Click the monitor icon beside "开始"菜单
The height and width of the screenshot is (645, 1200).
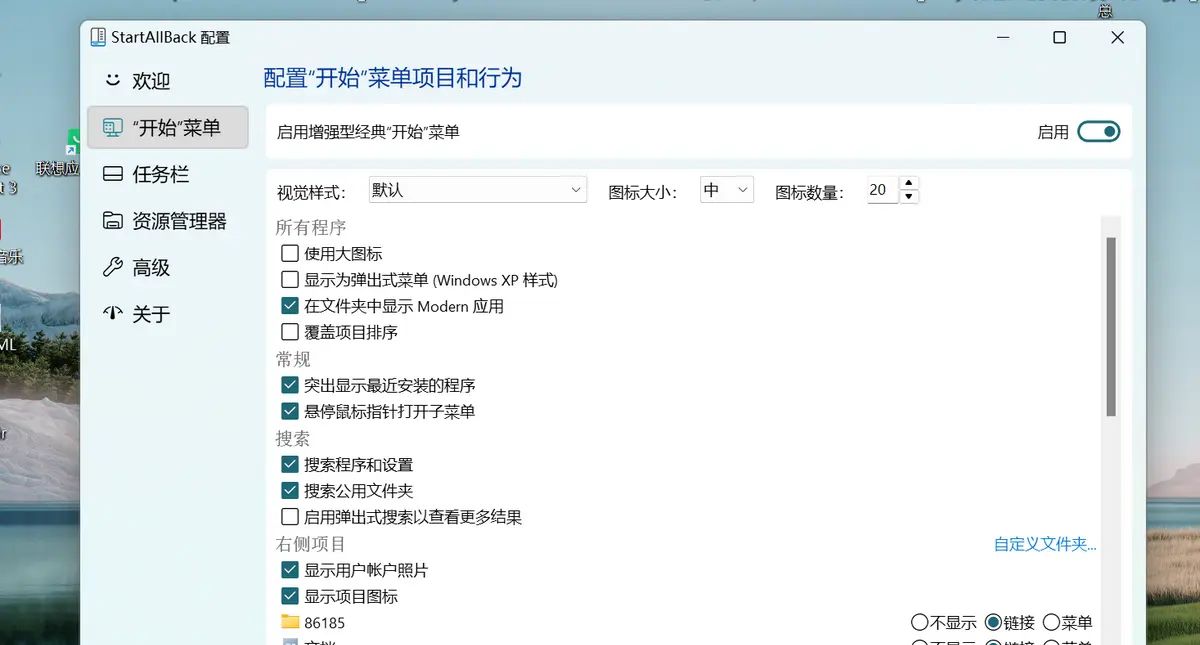click(x=113, y=127)
